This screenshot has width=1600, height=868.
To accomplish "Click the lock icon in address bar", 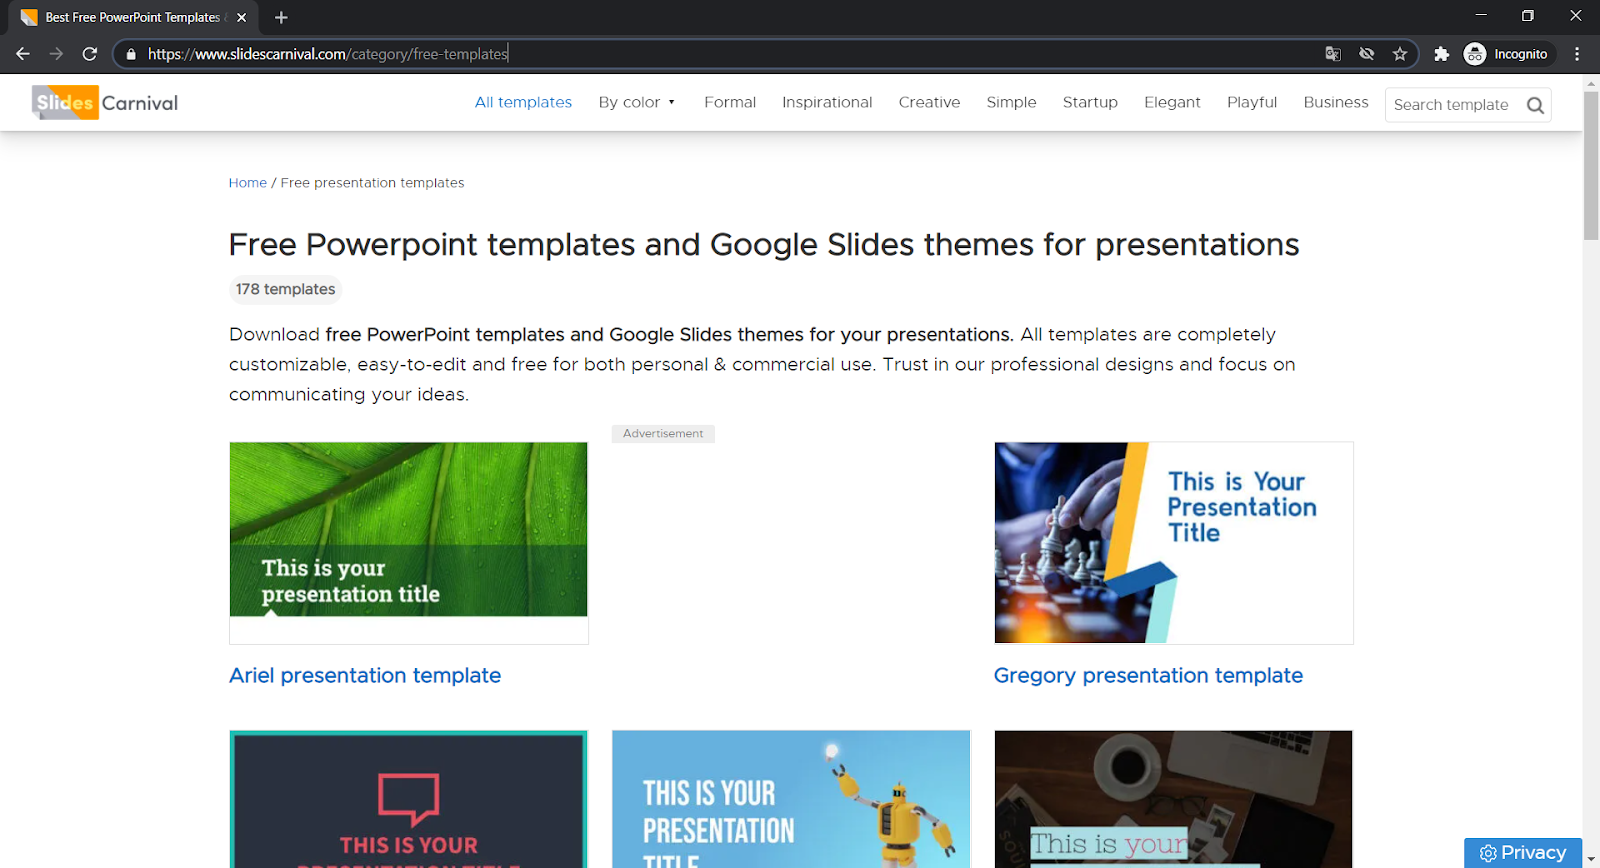I will 131,54.
